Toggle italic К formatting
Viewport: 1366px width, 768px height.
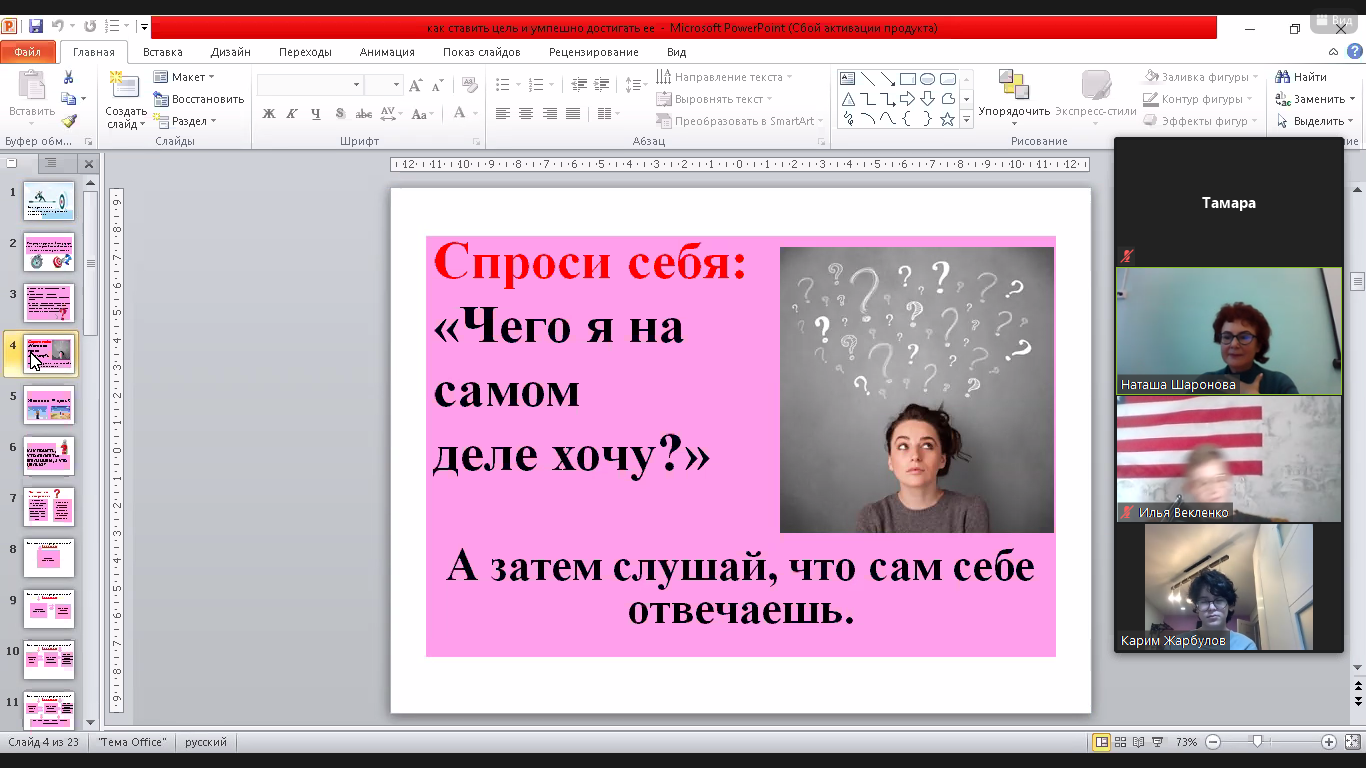[293, 114]
